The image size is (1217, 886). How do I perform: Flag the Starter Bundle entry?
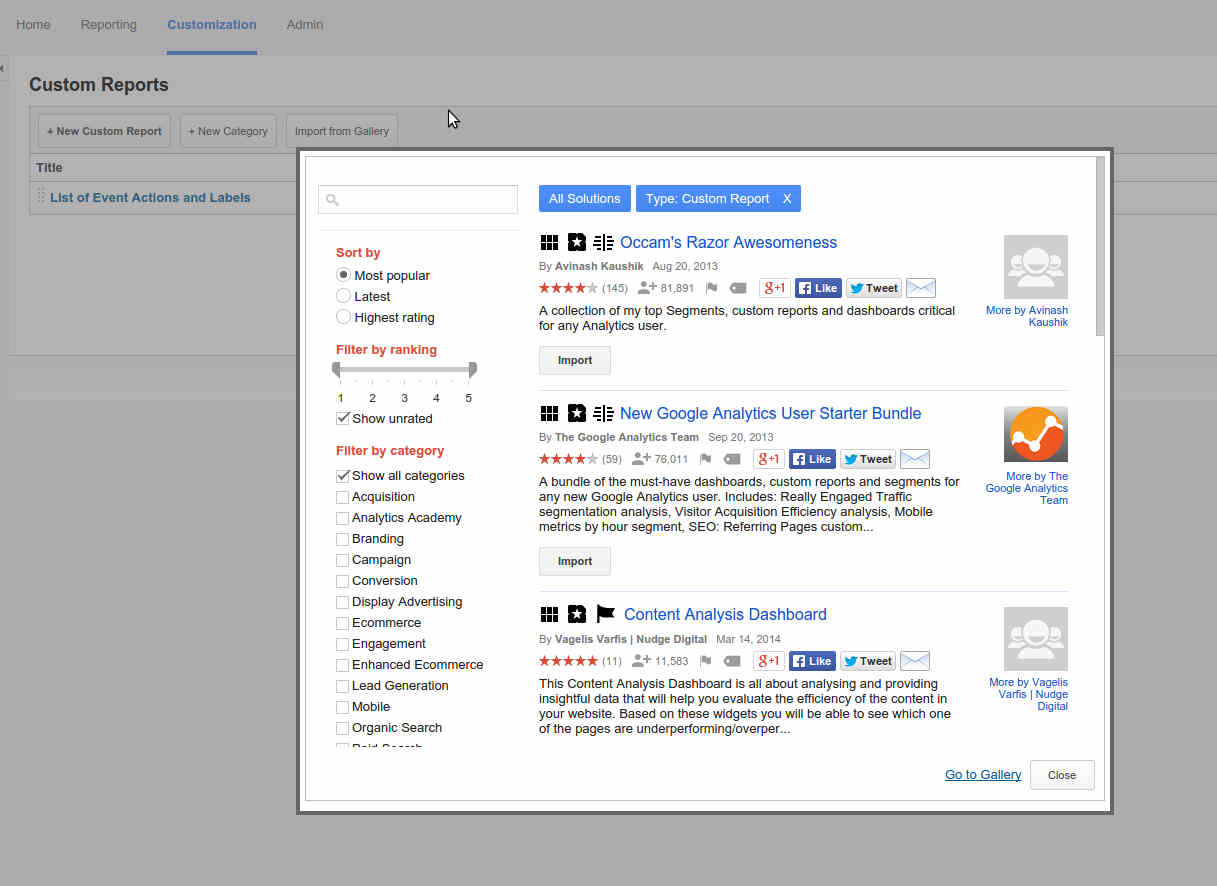coord(705,459)
